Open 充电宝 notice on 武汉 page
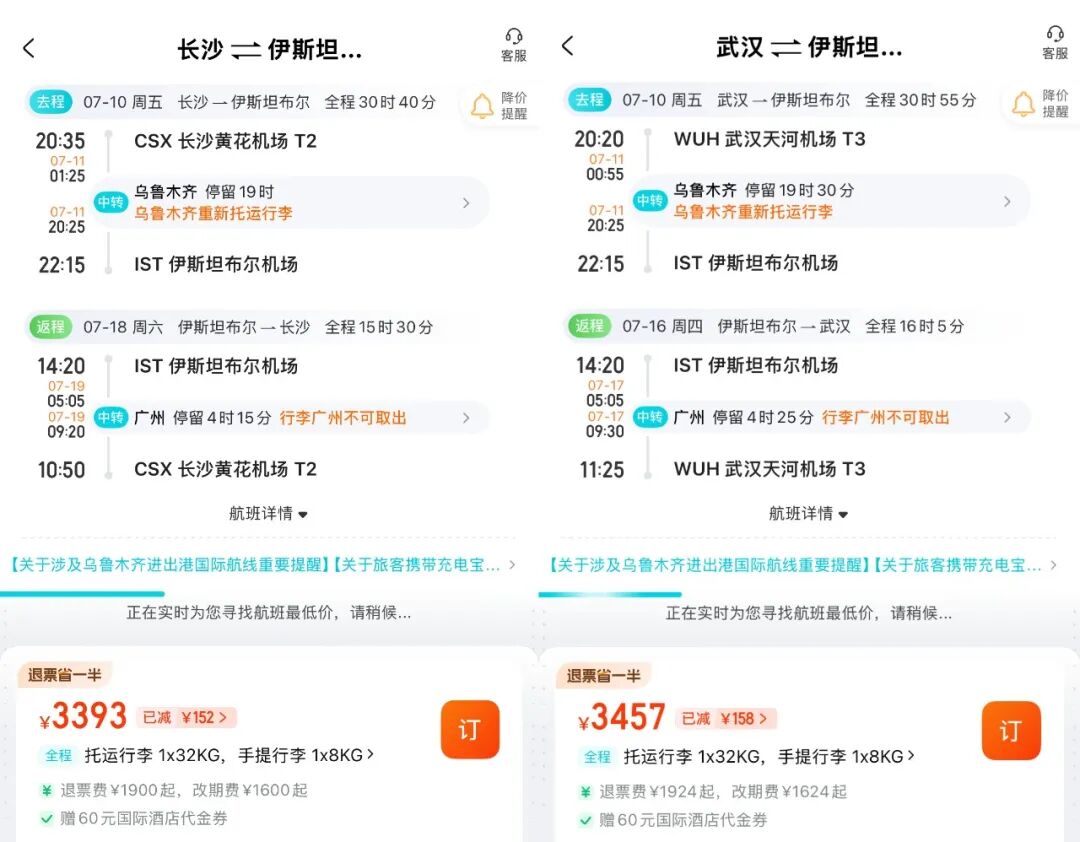 coord(958,565)
